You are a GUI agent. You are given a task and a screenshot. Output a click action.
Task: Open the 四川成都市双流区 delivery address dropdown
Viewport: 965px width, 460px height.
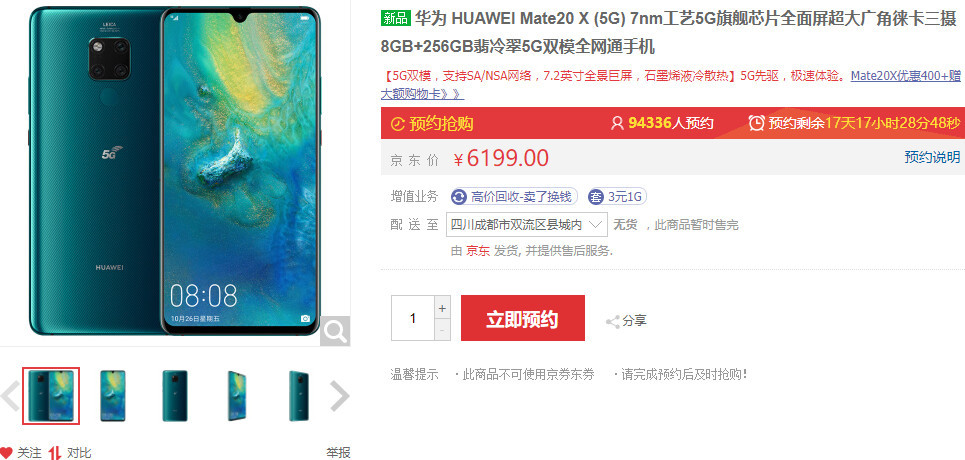click(527, 225)
